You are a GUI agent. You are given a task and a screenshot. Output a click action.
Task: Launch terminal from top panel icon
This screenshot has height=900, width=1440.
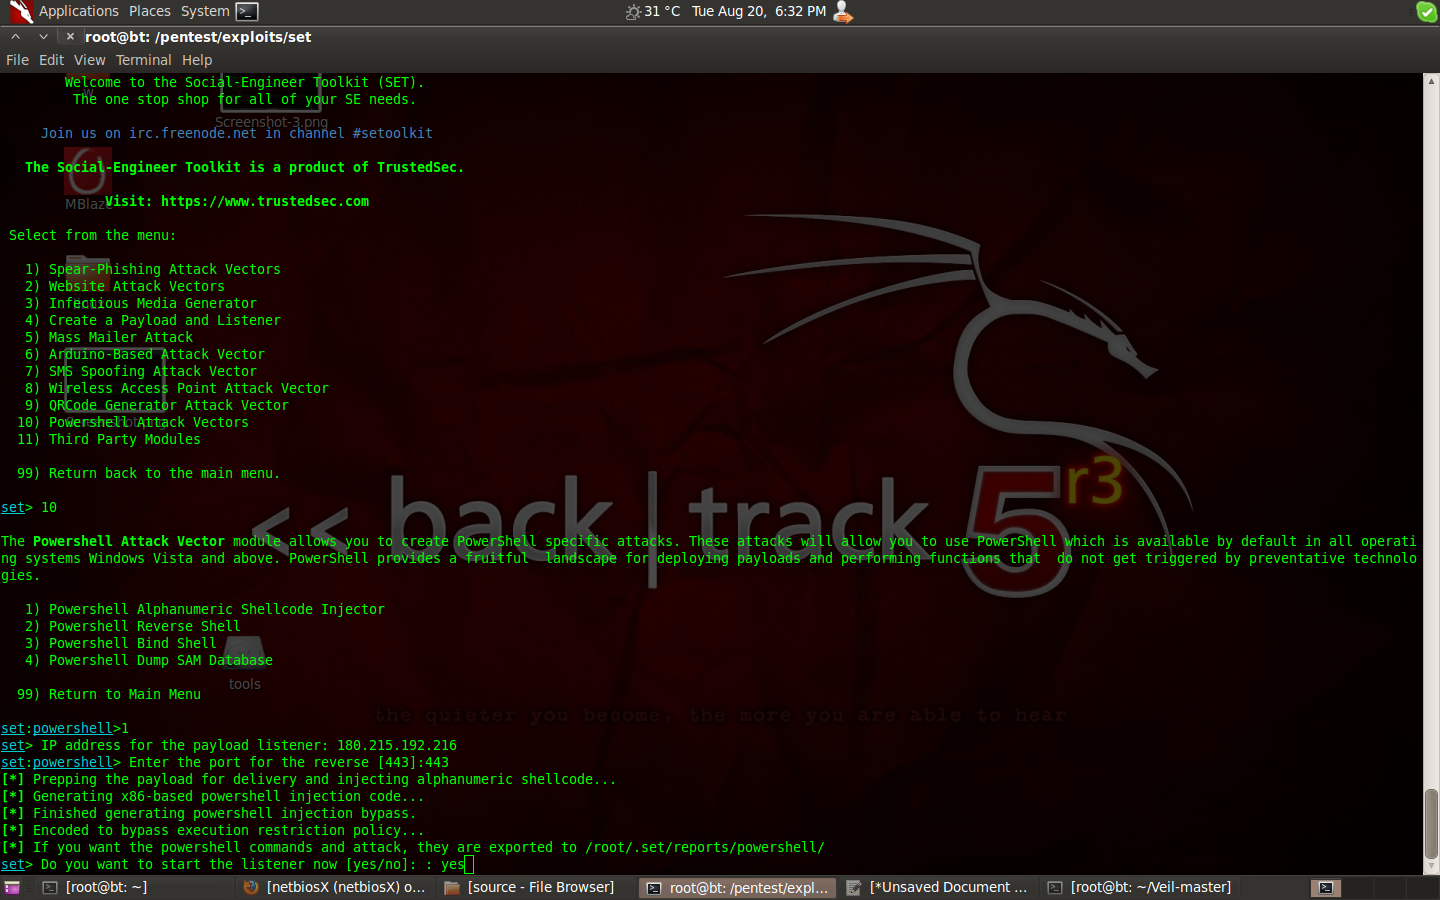click(x=247, y=12)
